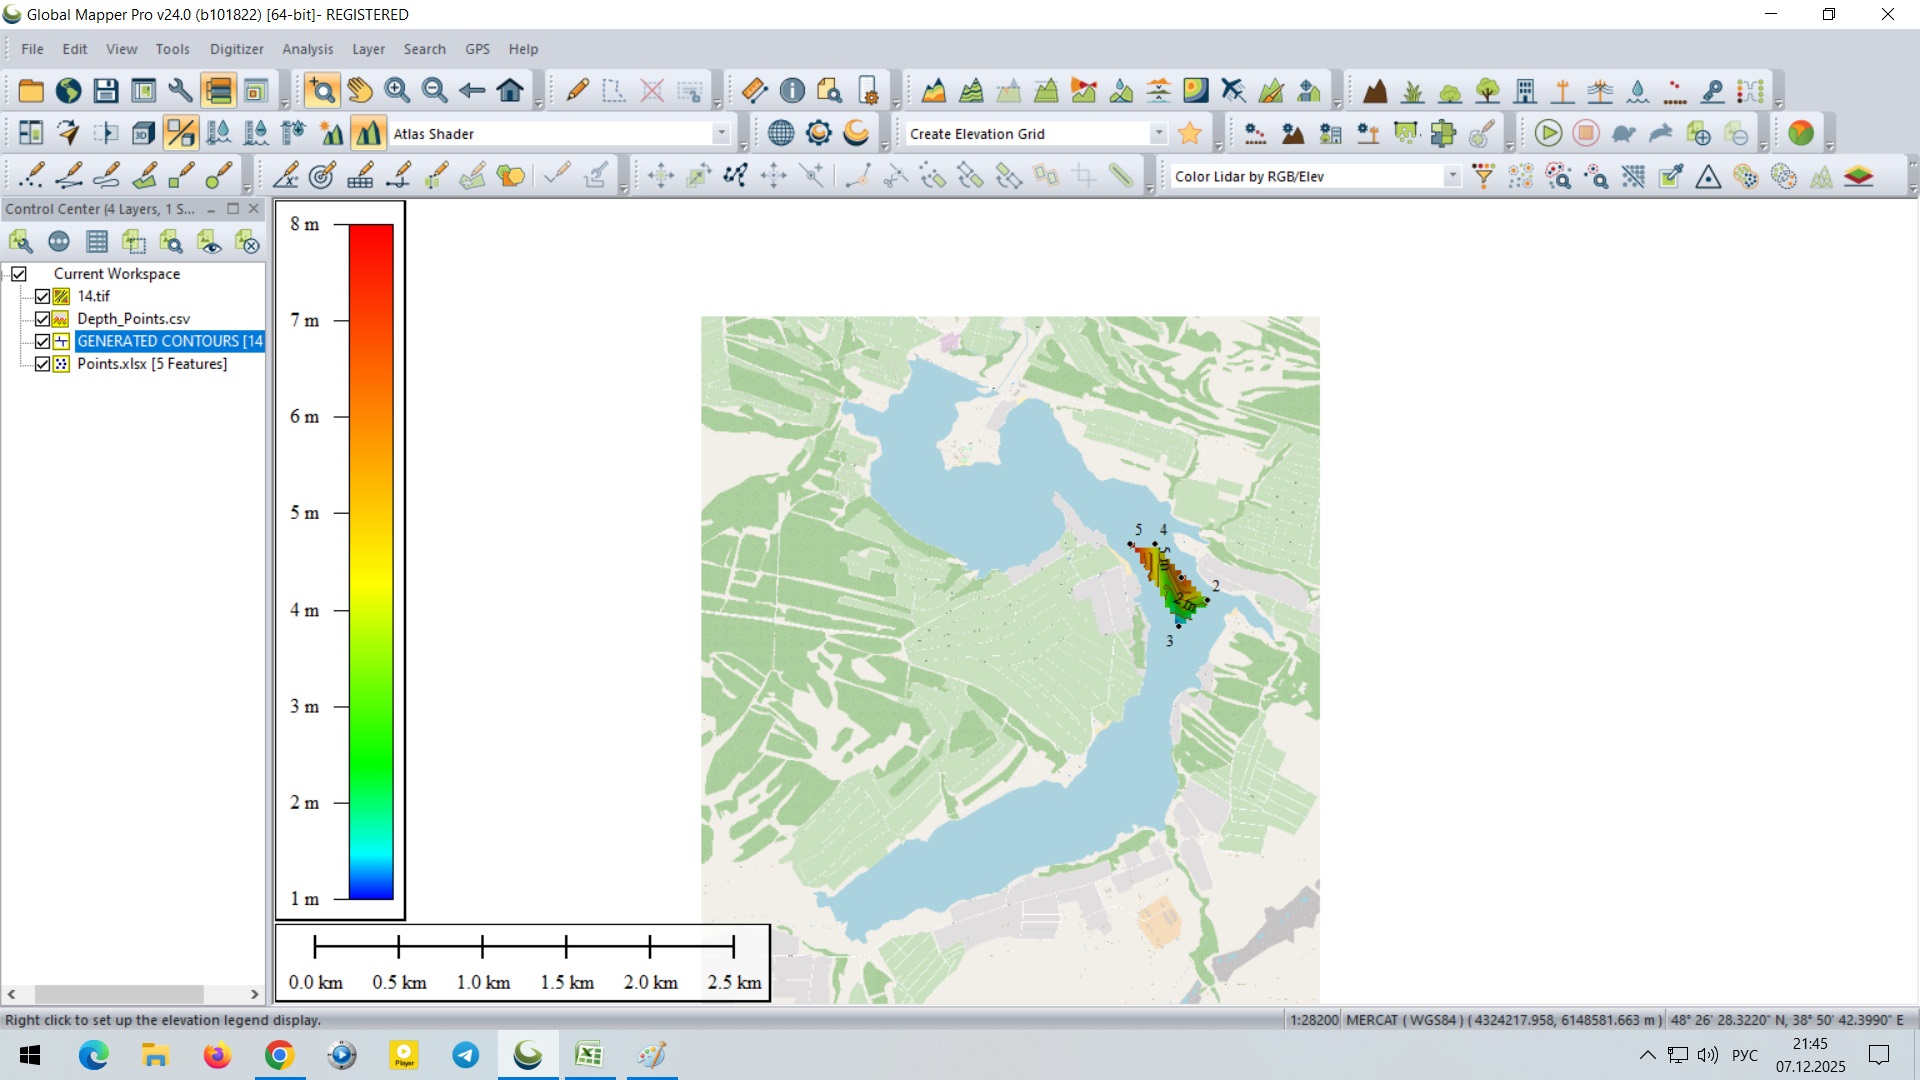Expand the Create Elevation Grid dropdown

tap(1158, 133)
